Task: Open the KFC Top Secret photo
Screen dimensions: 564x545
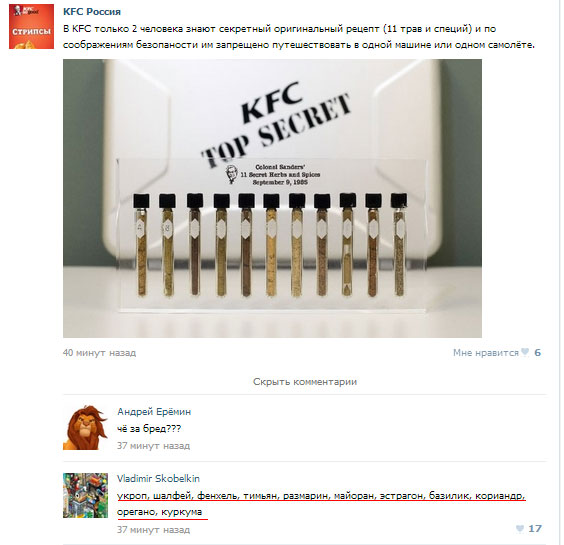Action: click(x=272, y=198)
